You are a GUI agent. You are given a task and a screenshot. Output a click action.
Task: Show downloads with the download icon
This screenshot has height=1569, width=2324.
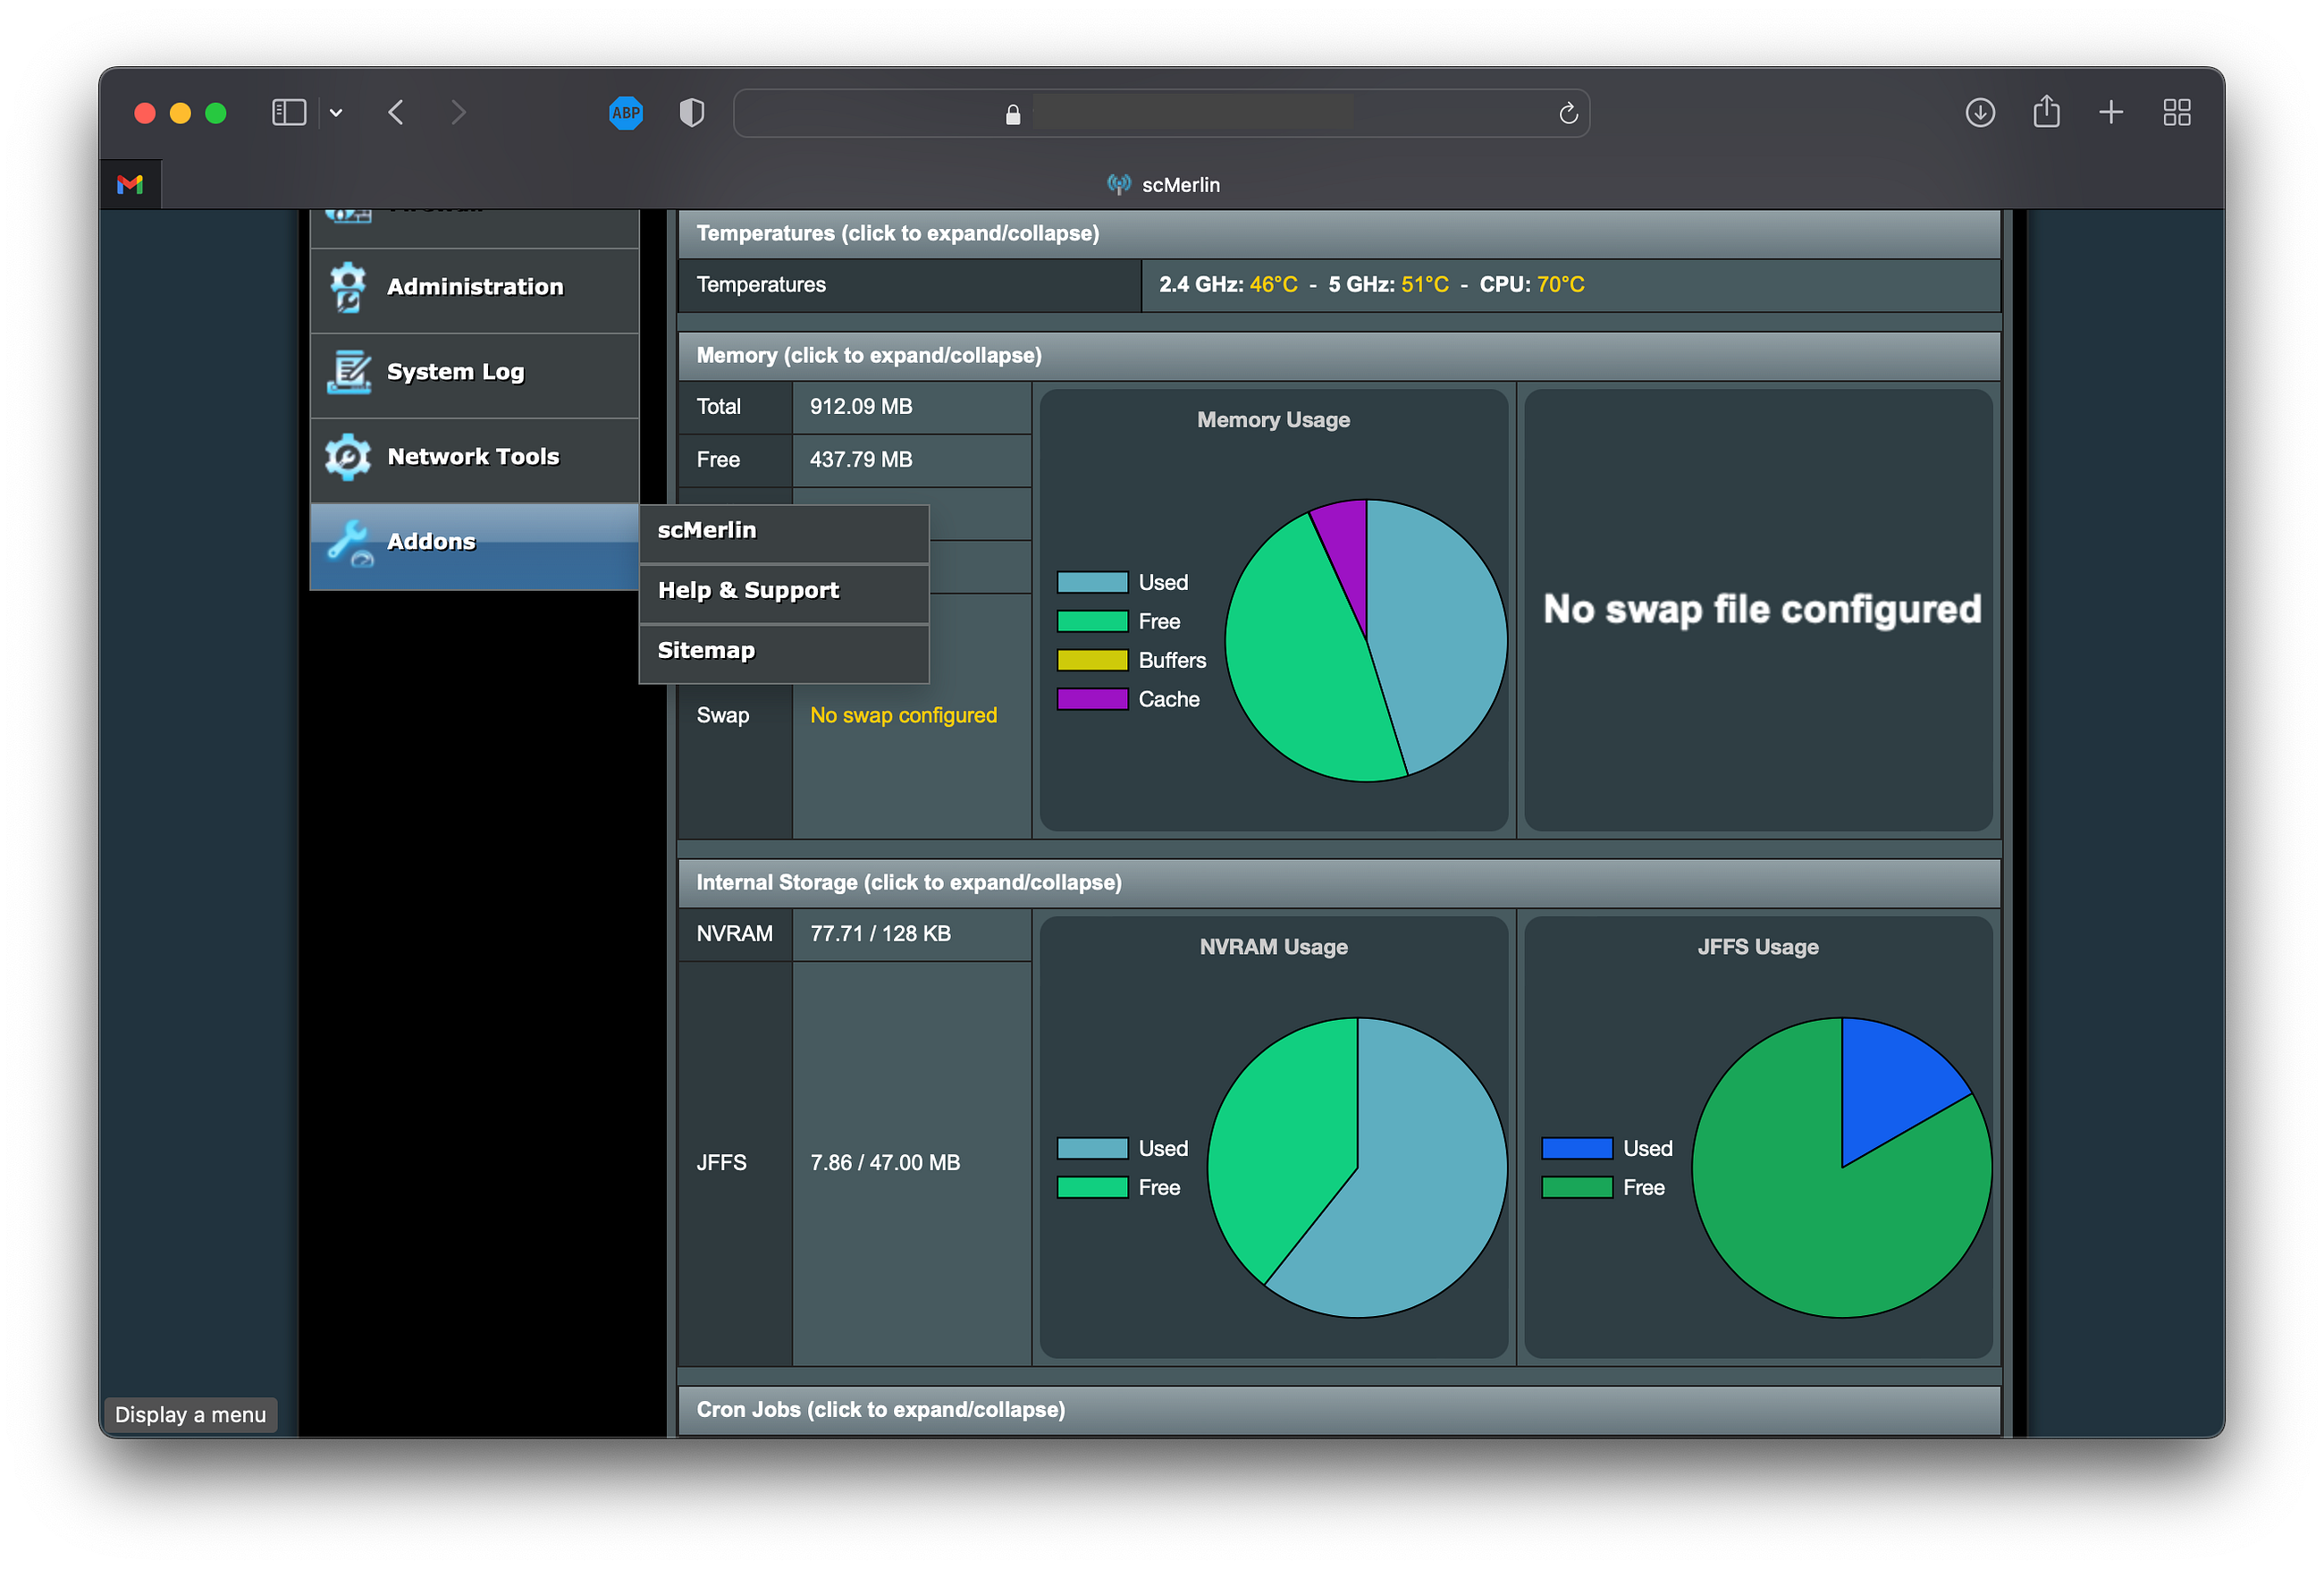coord(1980,112)
